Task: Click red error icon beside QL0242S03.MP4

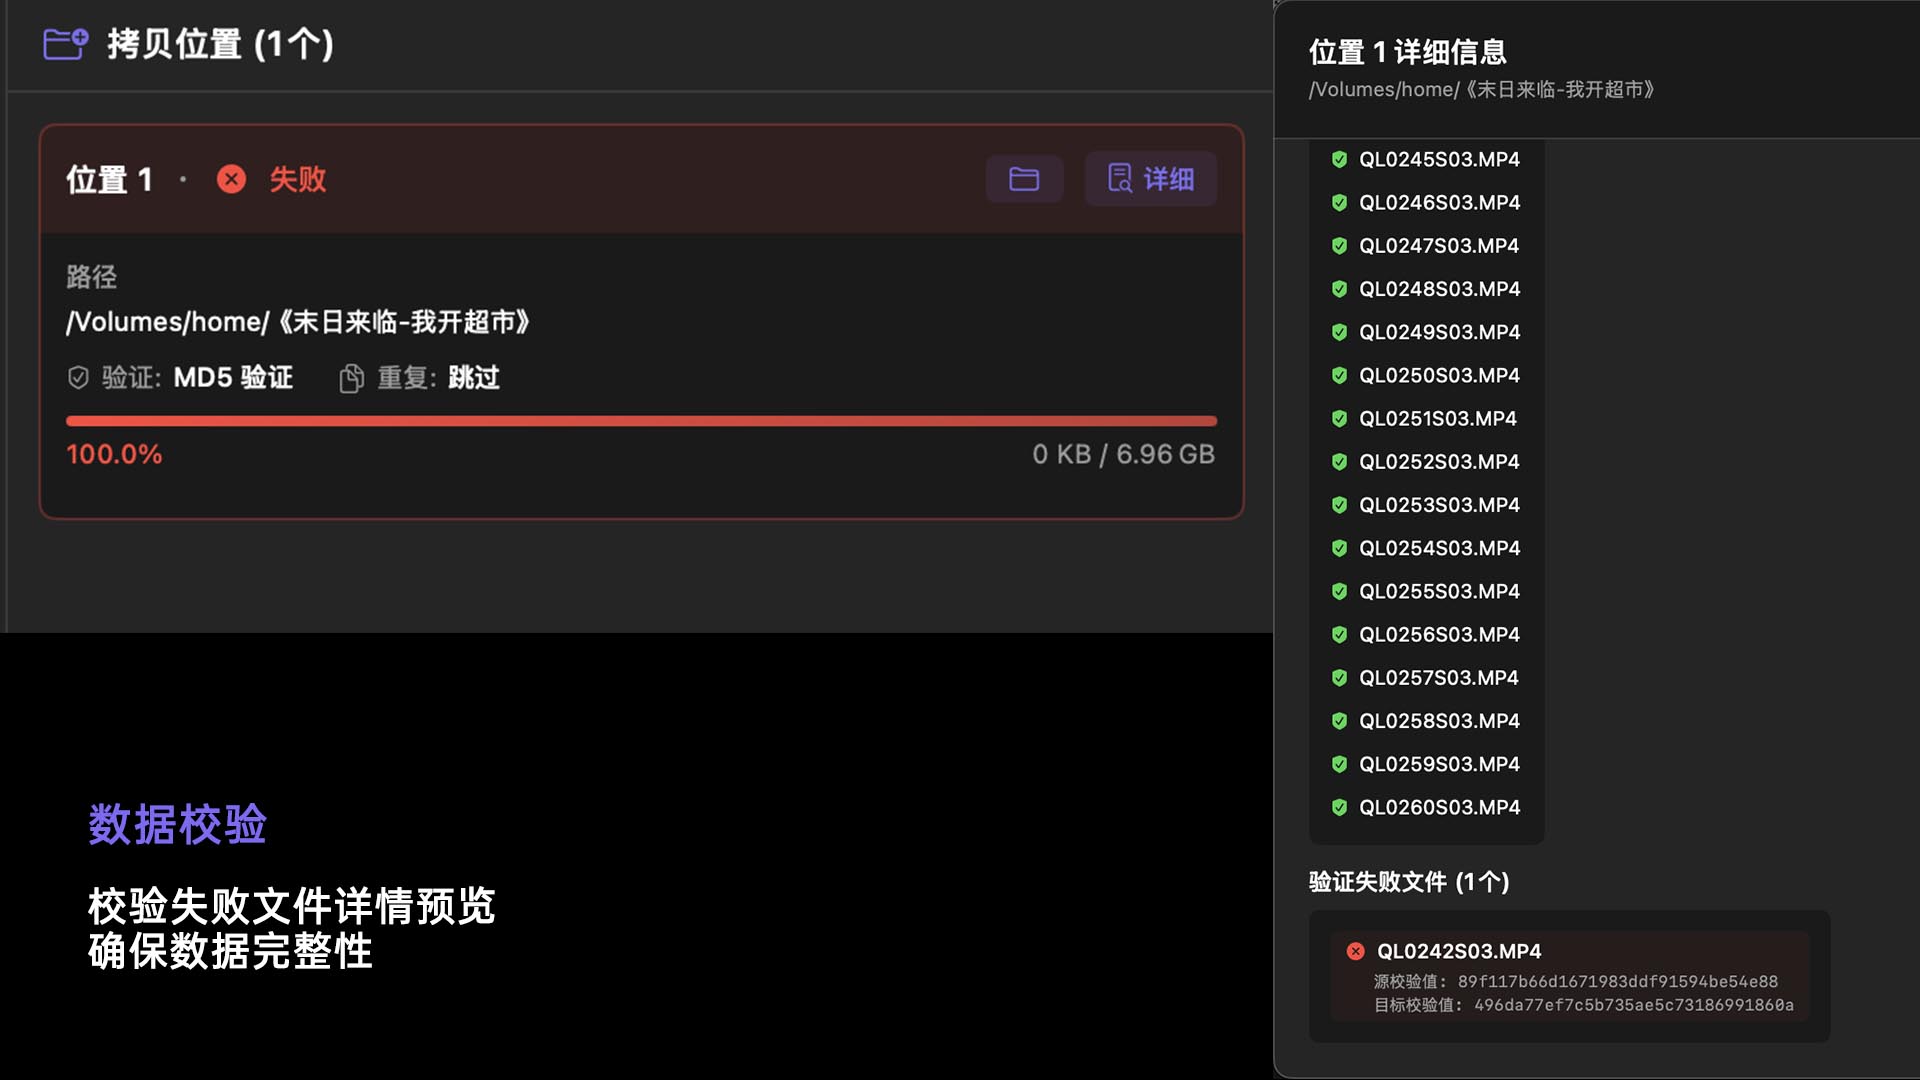Action: tap(1355, 951)
